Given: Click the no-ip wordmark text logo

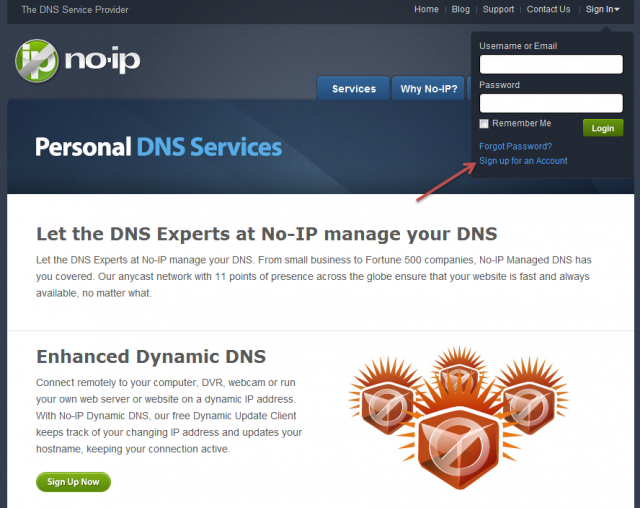Looking at the screenshot, I should tap(102, 60).
